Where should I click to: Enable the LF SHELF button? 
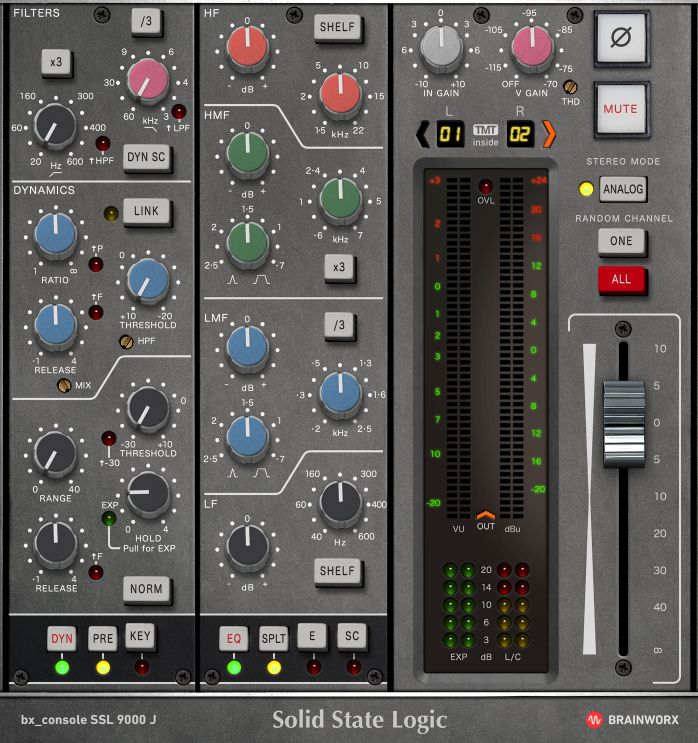point(337,571)
